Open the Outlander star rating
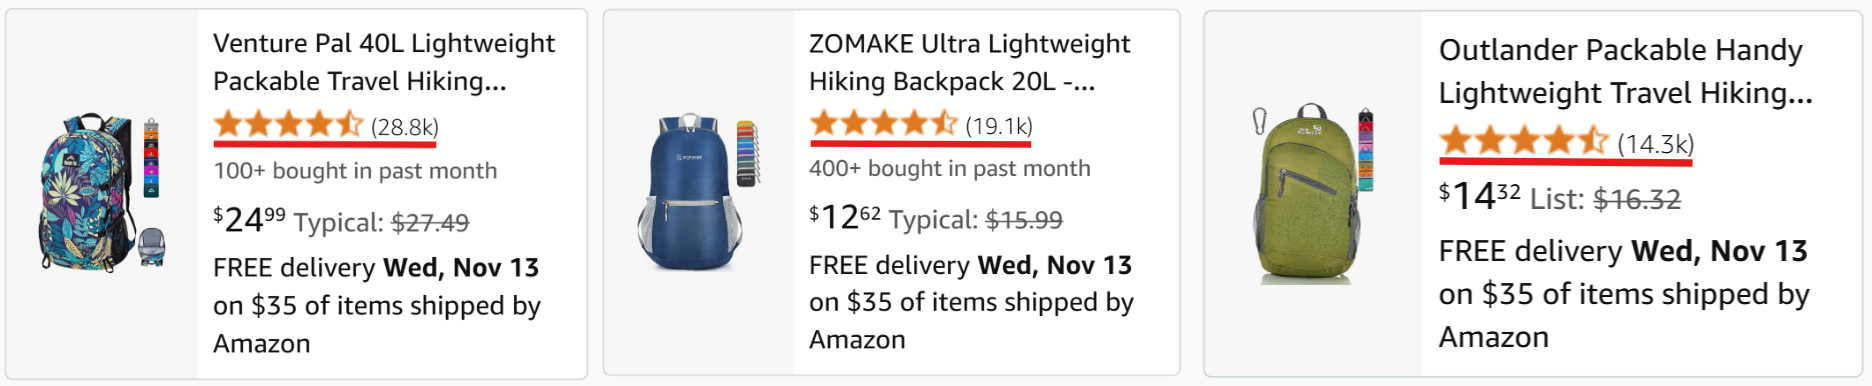The image size is (1872, 386). pos(1524,142)
